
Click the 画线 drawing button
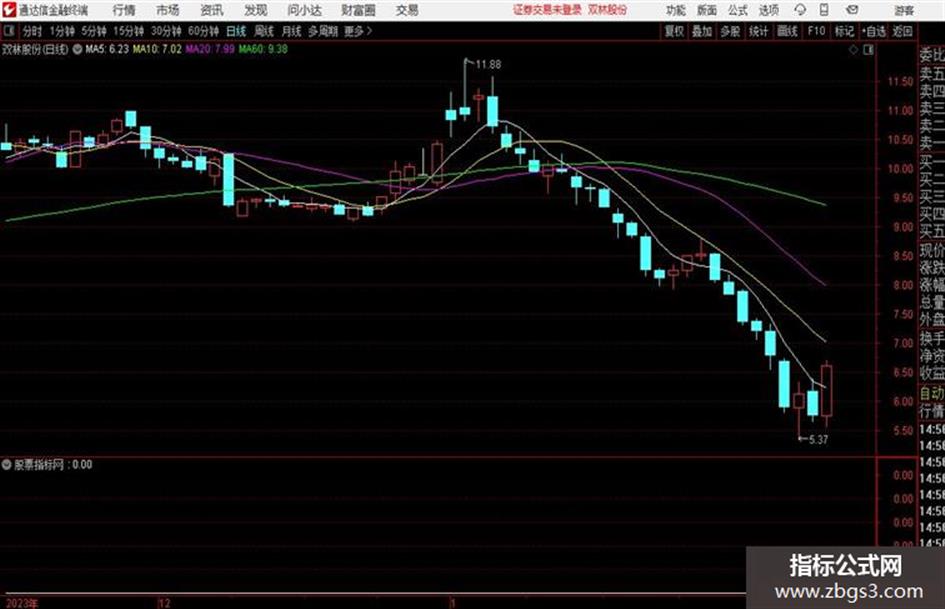click(x=787, y=31)
